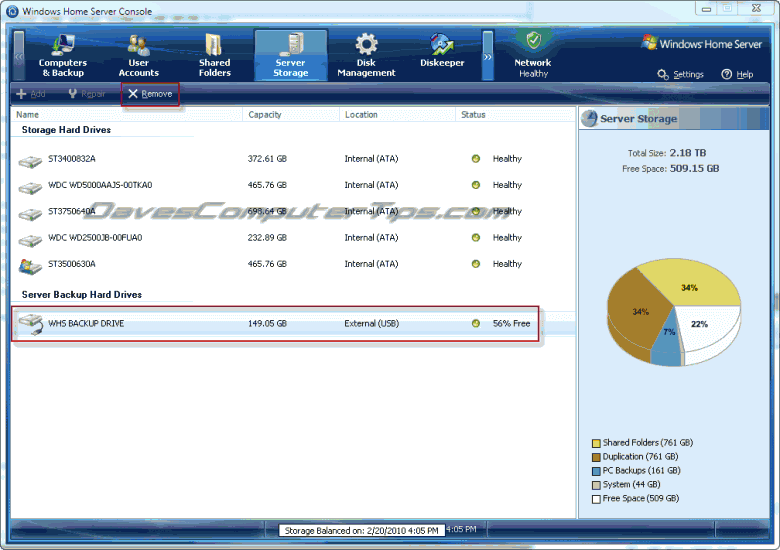Click health status icon for ST3500630A
This screenshot has width=780, height=550.
click(476, 264)
